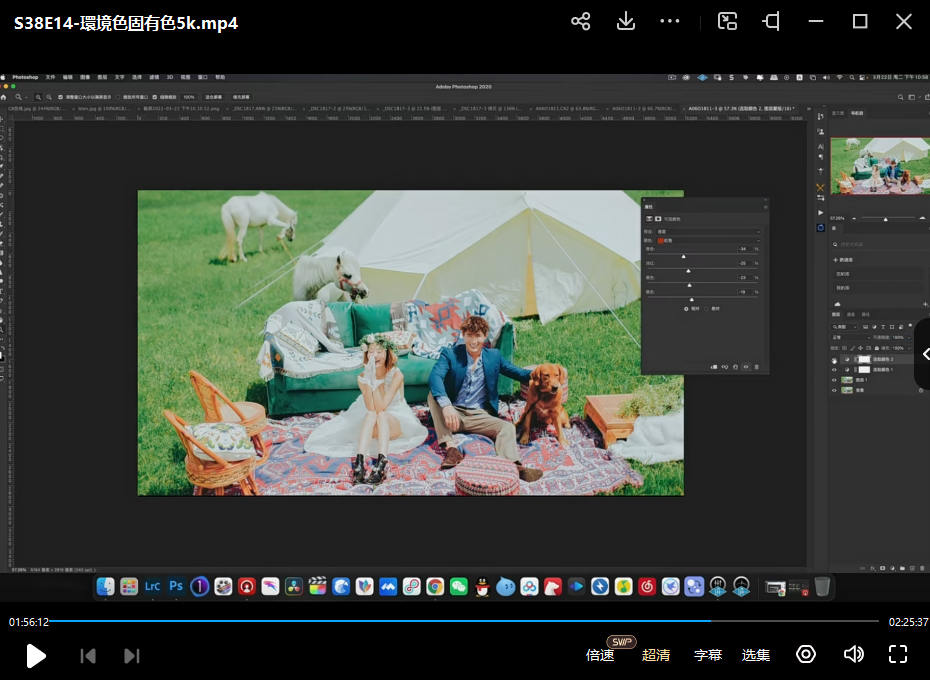Open the 倍速 playback speed menu
The image size is (930, 680).
click(600, 655)
